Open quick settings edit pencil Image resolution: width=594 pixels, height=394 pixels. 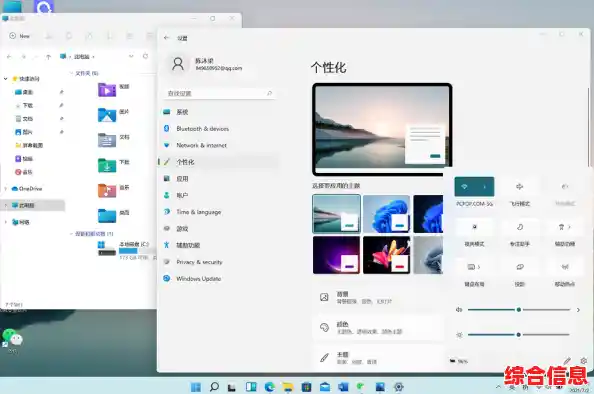pyautogui.click(x=567, y=361)
